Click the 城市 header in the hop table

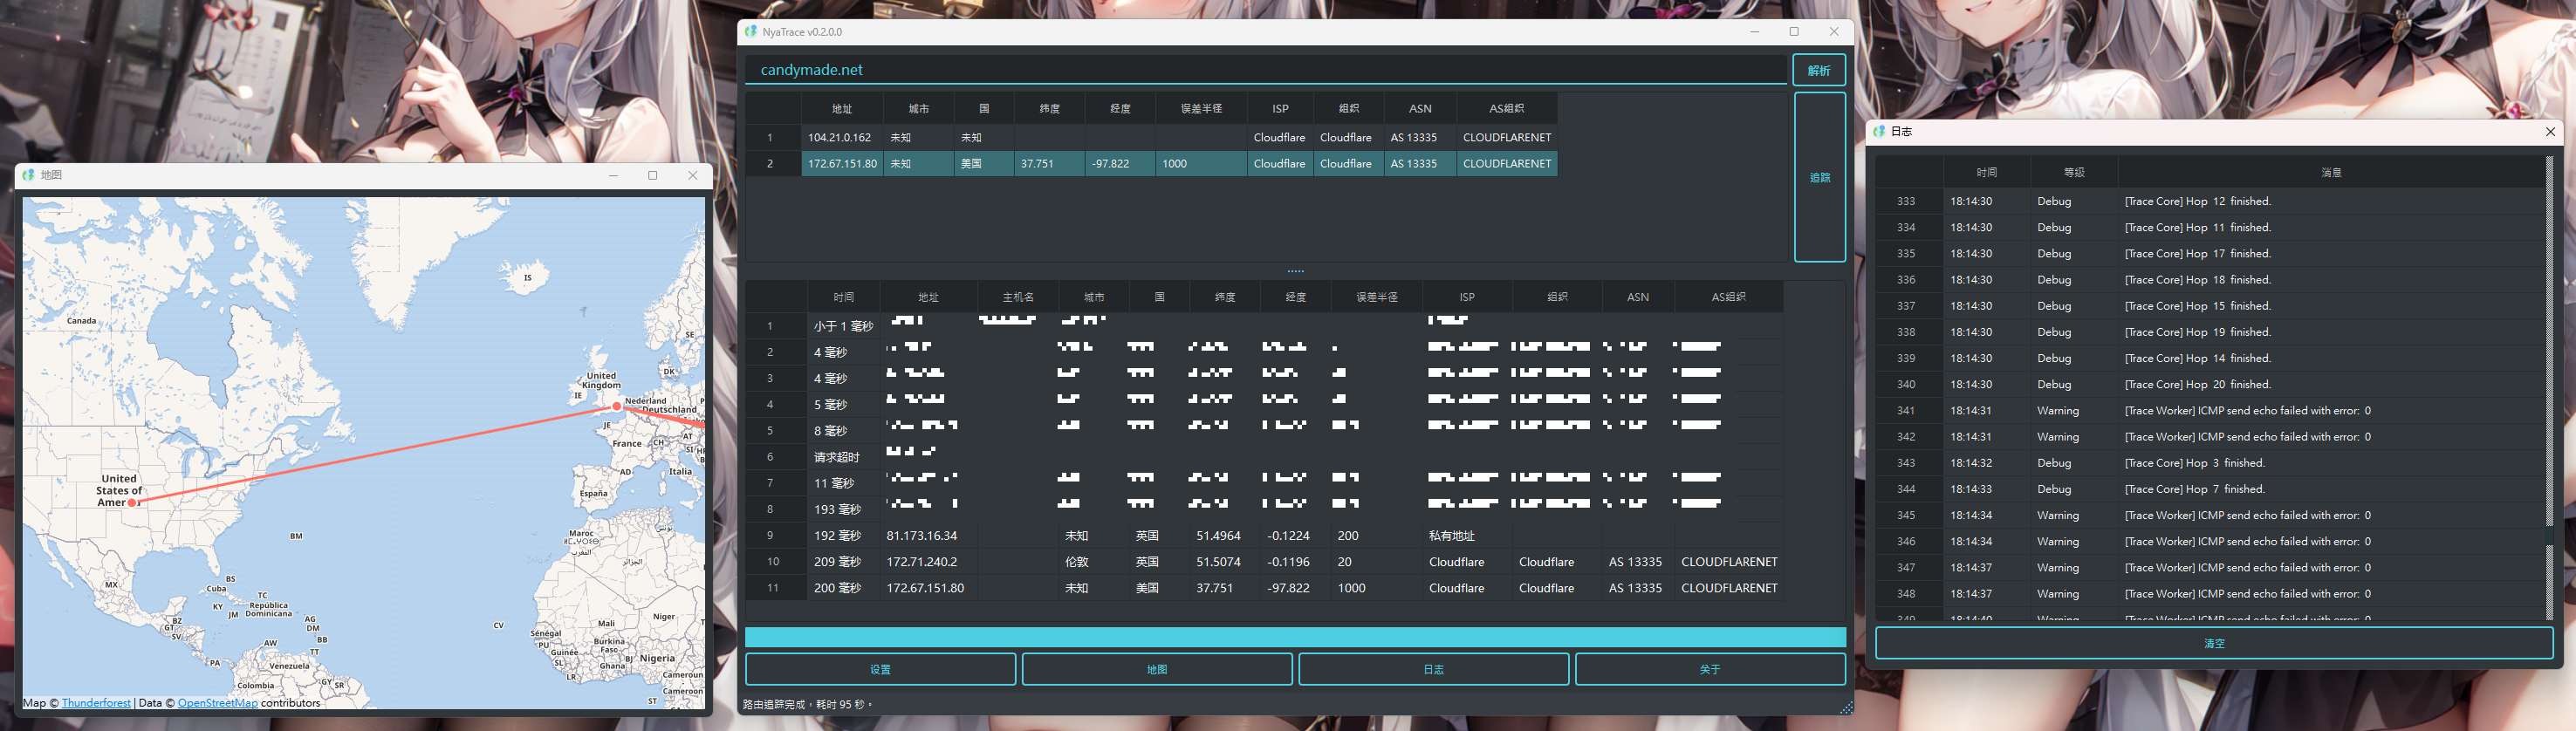[1094, 297]
